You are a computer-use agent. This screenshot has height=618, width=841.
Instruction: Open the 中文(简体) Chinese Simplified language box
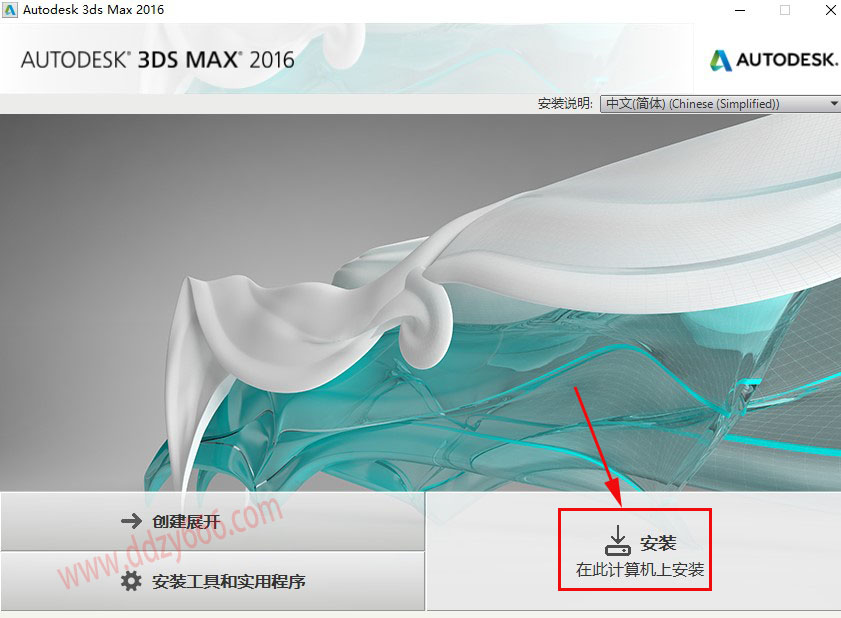720,104
